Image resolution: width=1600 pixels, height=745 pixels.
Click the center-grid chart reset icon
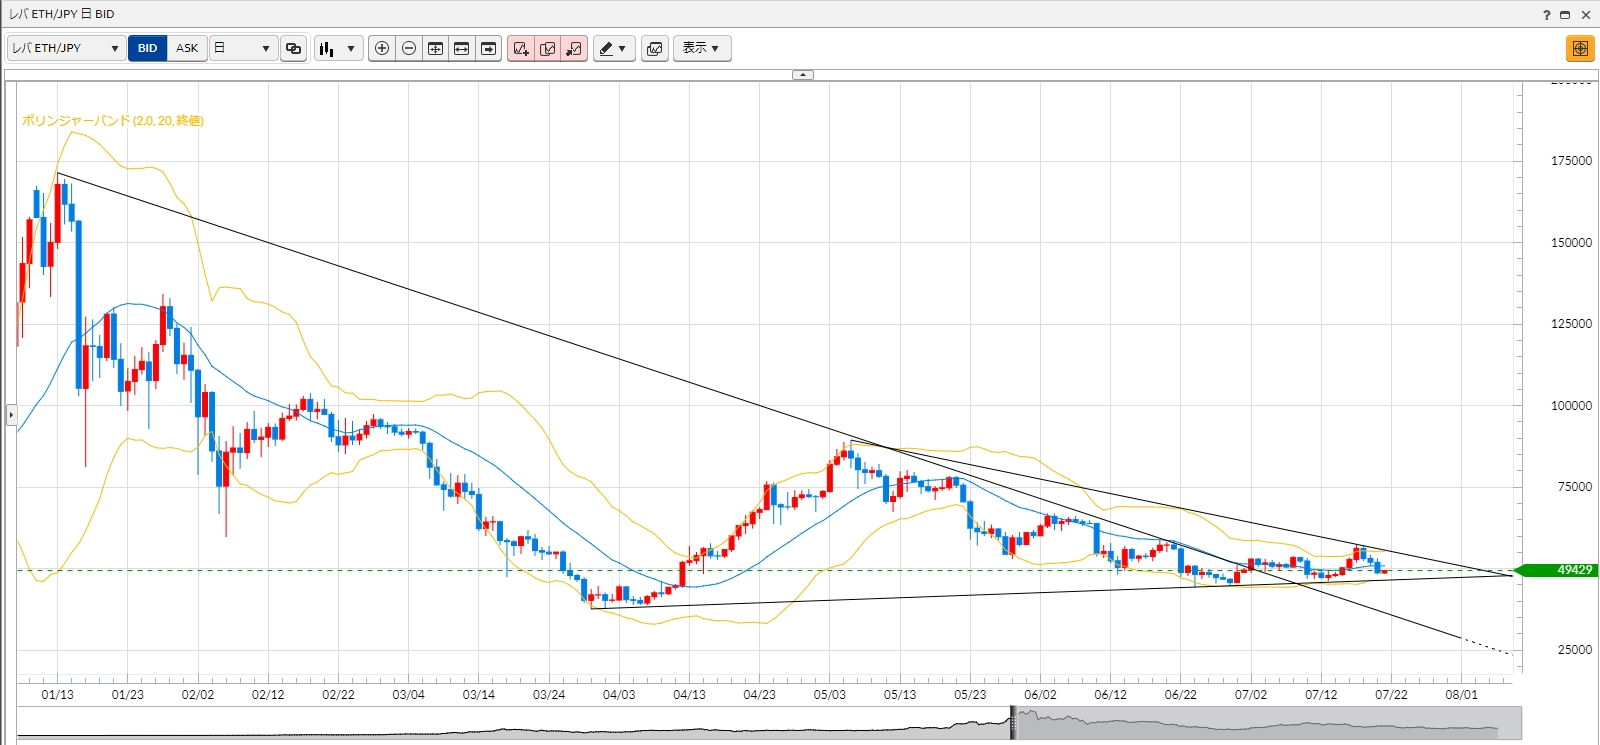coord(435,48)
